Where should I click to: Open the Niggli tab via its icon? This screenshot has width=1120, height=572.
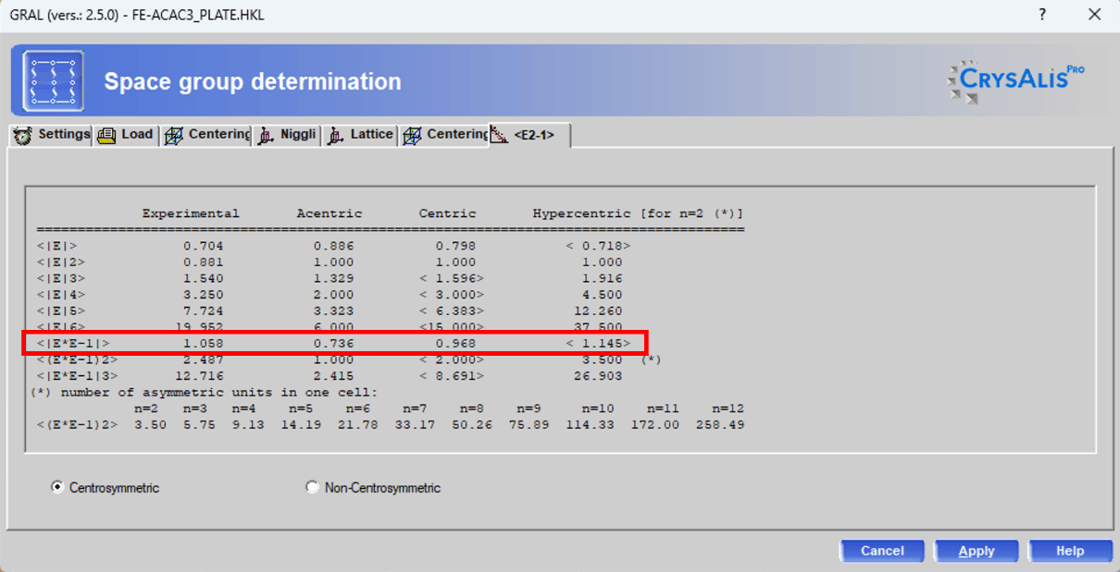tap(266, 135)
